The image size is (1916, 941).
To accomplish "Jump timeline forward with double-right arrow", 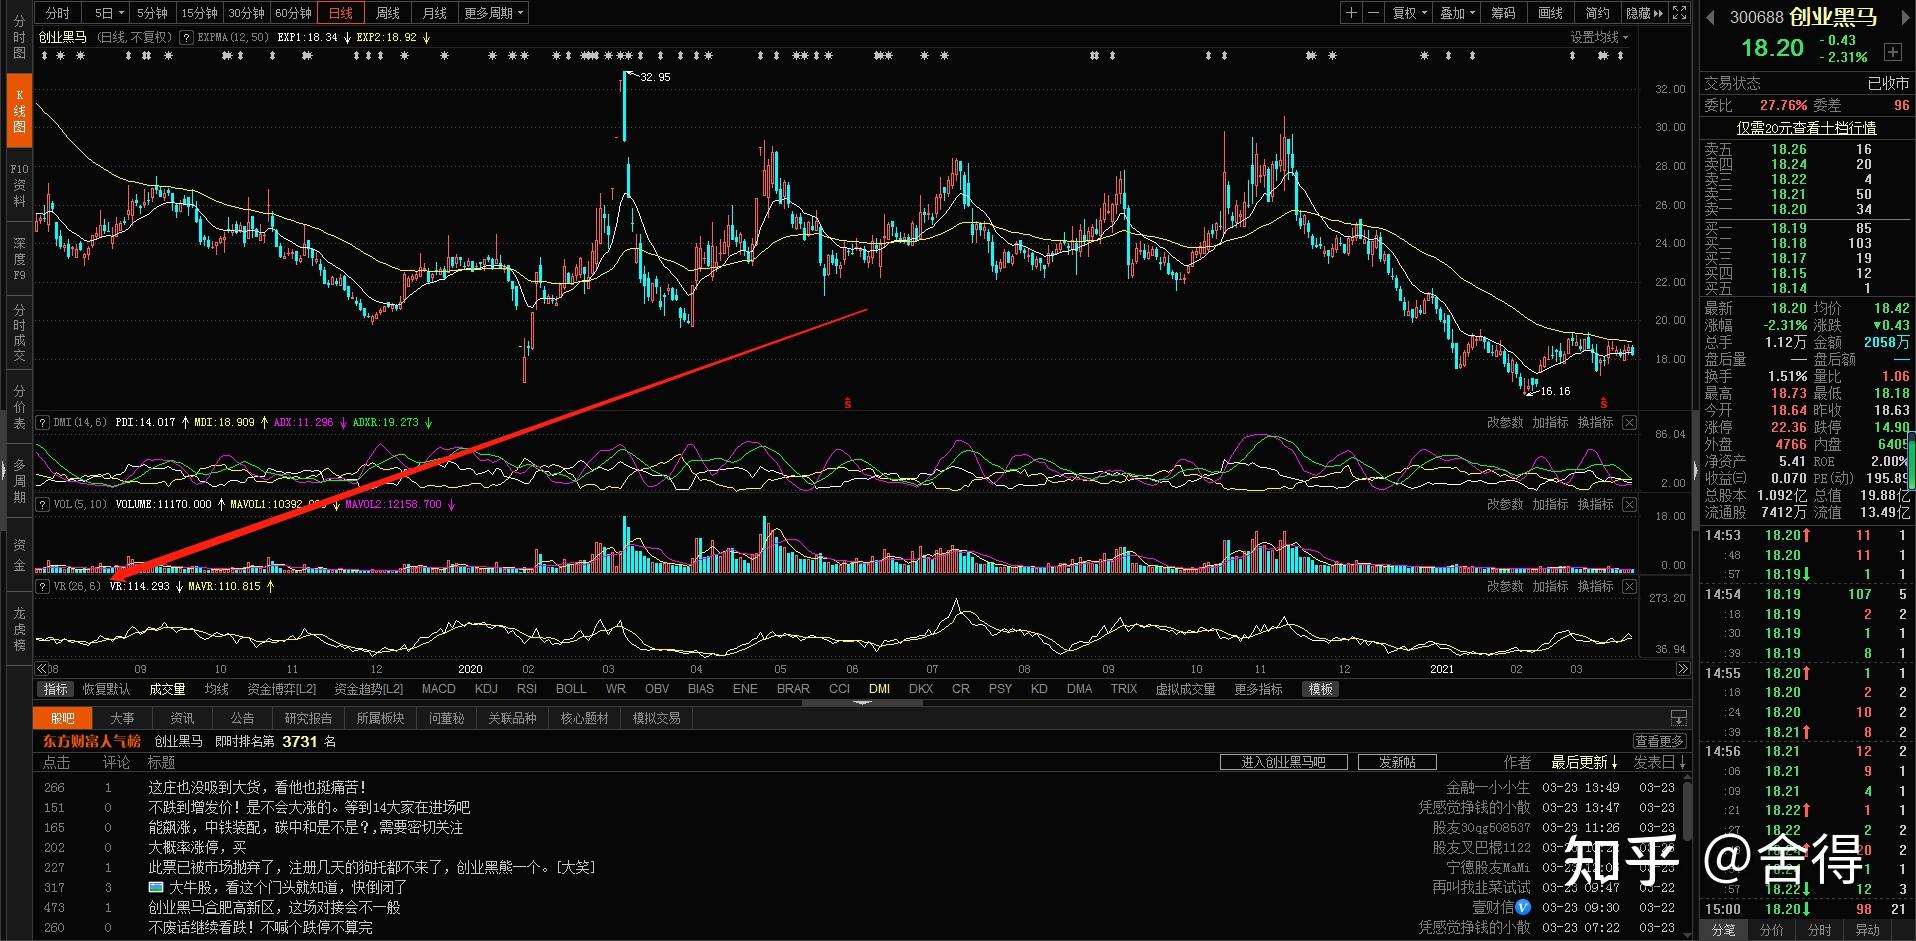I will tap(1682, 668).
